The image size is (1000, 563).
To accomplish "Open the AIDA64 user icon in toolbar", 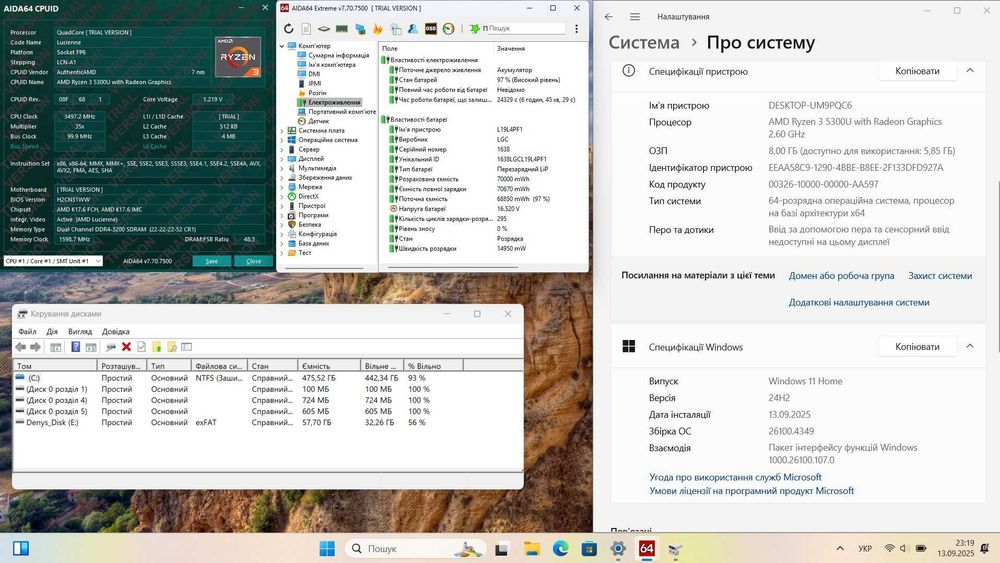I will (413, 29).
